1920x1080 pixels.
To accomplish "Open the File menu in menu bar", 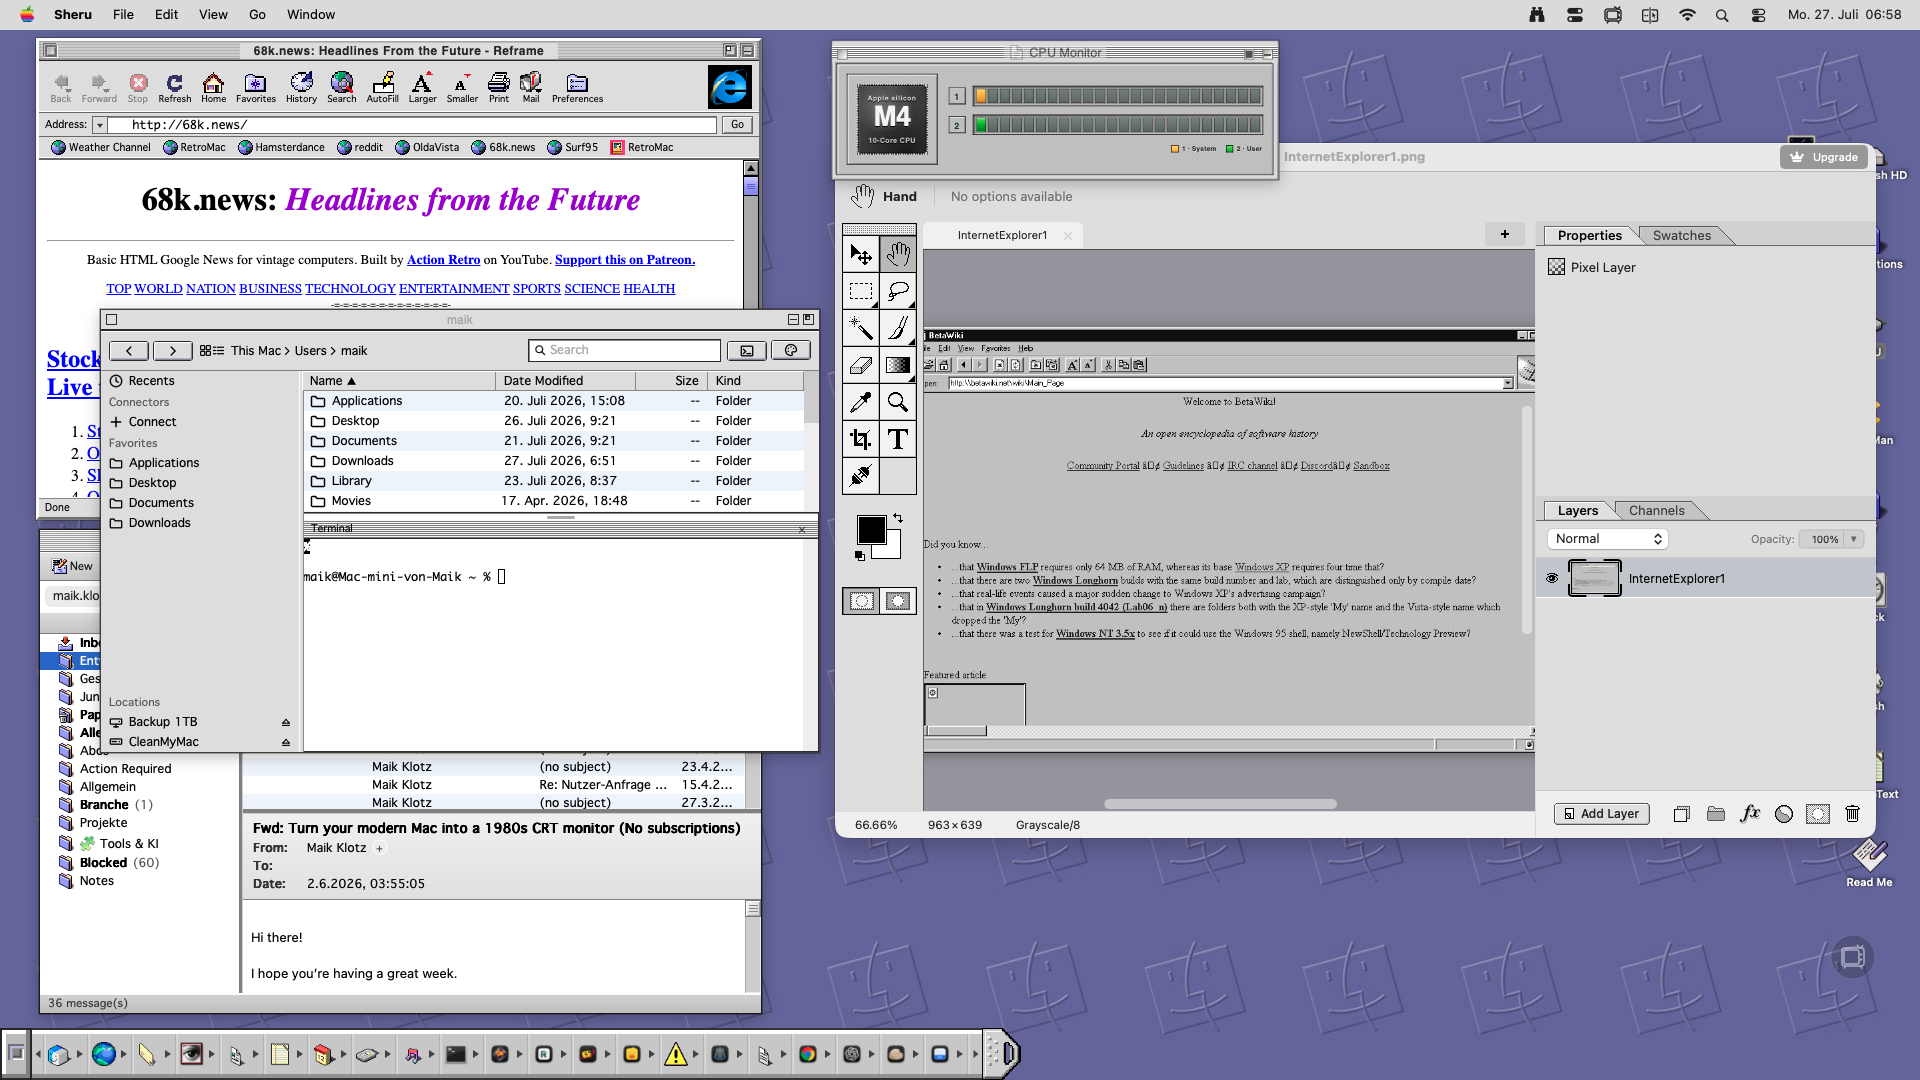I will click(123, 15).
